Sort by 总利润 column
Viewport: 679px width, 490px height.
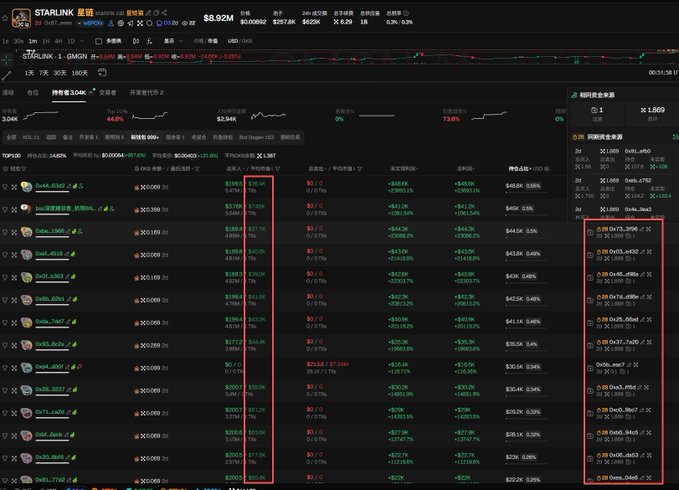[x=465, y=168]
